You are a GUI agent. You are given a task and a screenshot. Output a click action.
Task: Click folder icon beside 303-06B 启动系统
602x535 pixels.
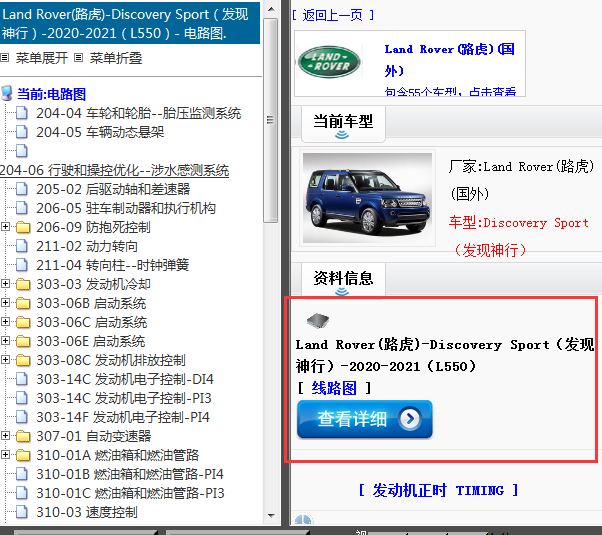tap(23, 303)
